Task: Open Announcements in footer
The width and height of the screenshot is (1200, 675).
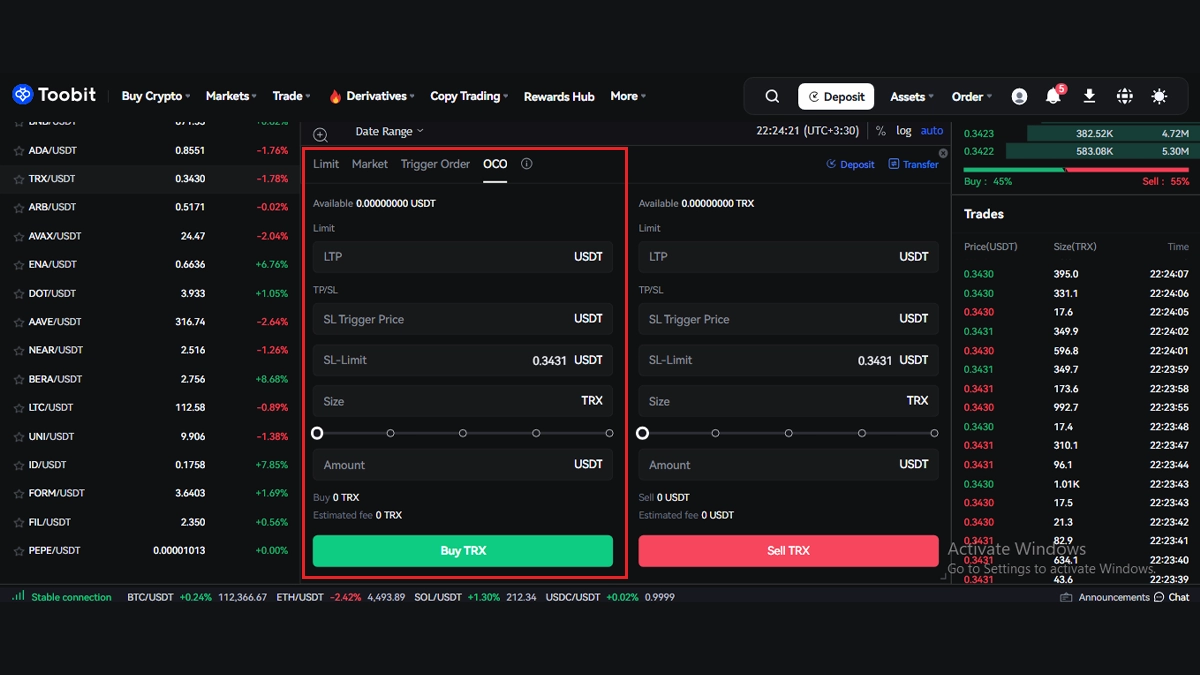Action: [x=1105, y=597]
